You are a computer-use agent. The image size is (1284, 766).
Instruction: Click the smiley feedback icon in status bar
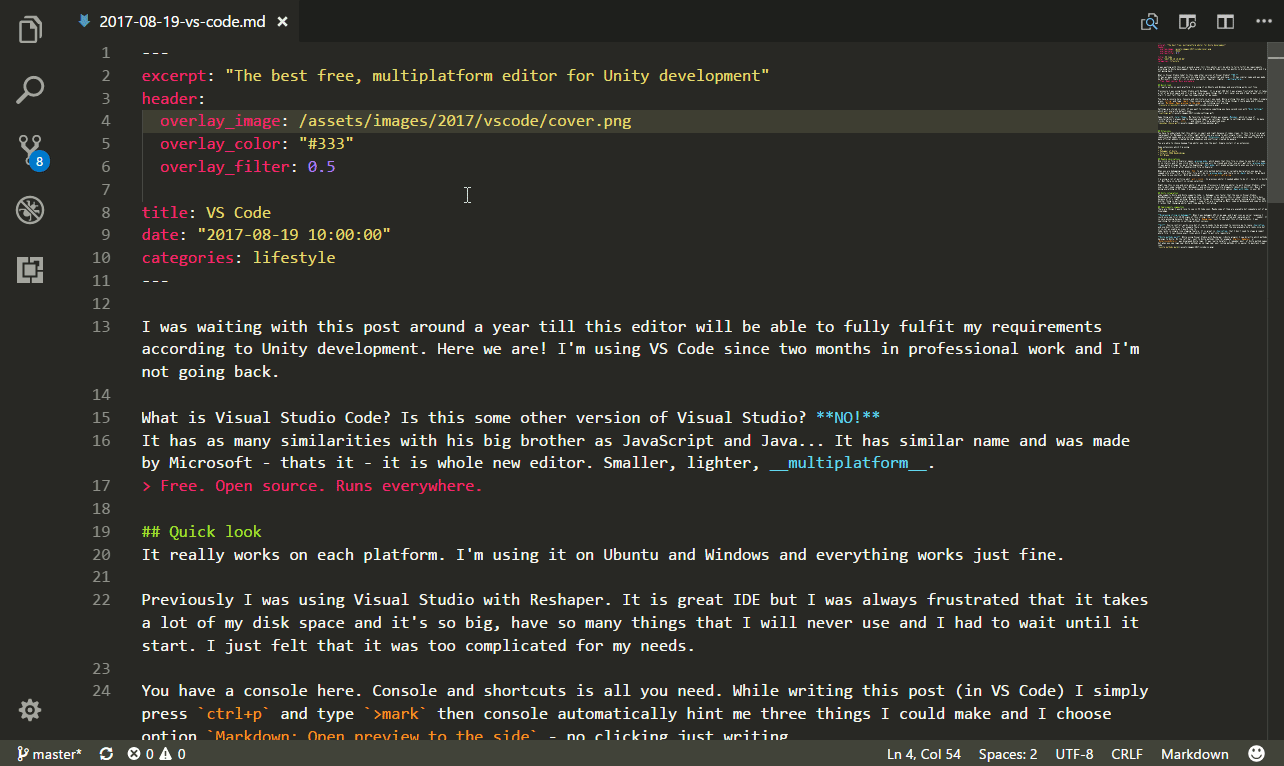coord(1256,754)
